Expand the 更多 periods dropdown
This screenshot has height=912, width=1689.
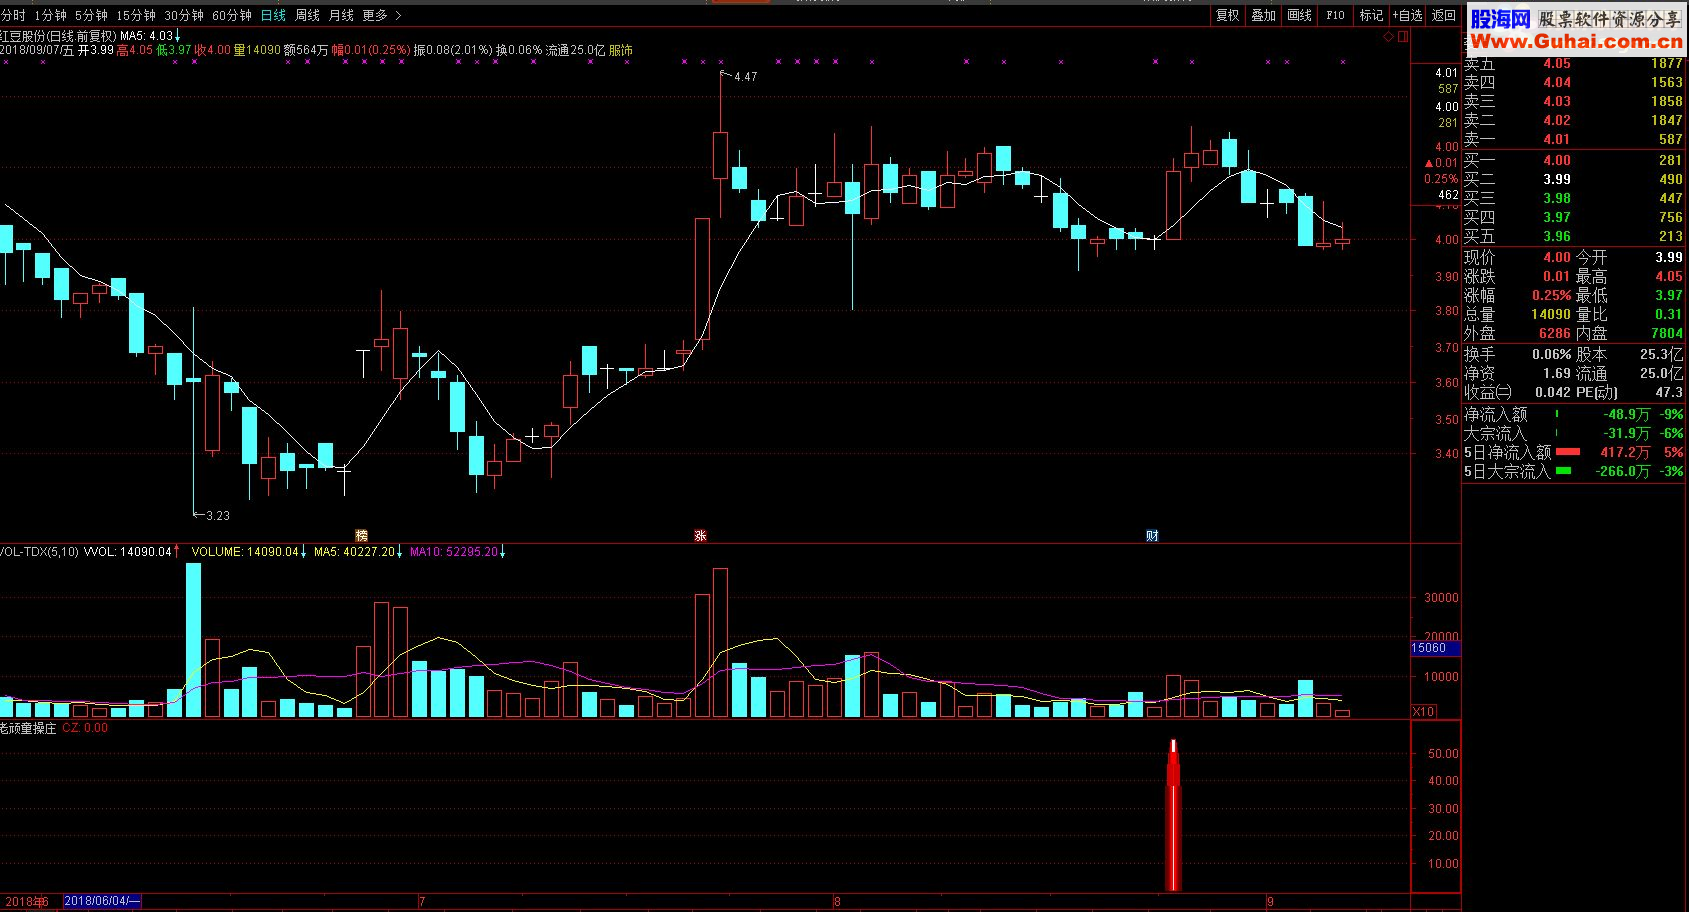pyautogui.click(x=381, y=15)
